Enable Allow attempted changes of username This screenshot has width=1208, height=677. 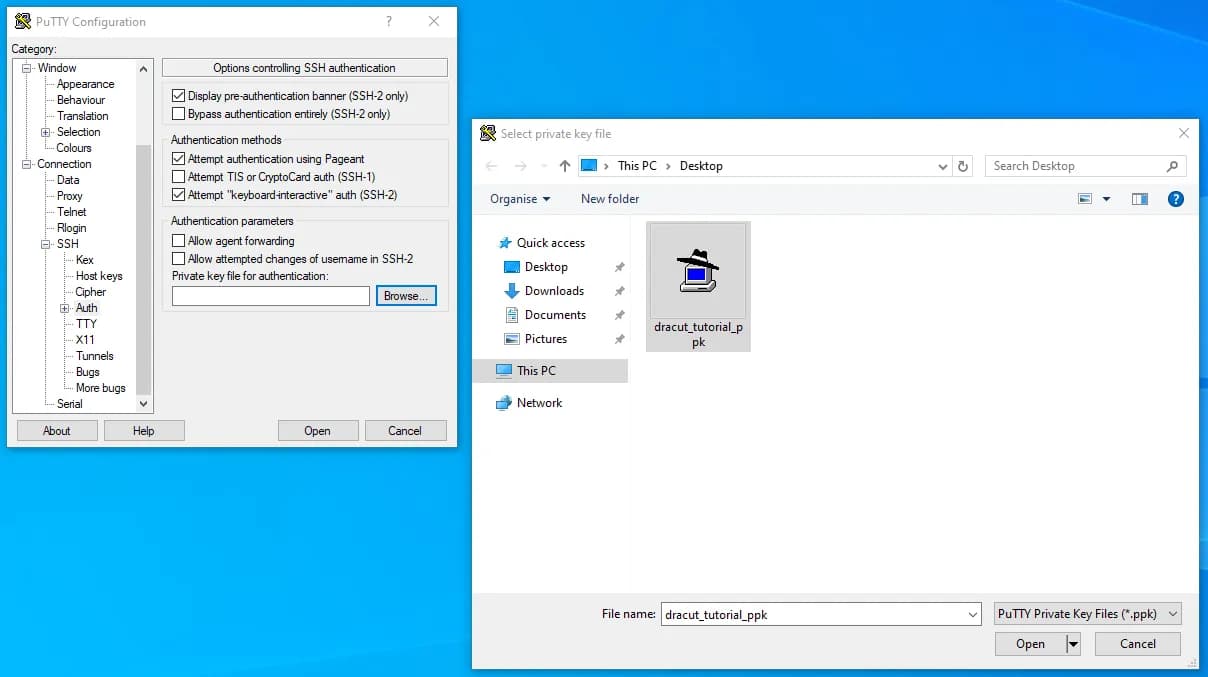[x=179, y=259]
